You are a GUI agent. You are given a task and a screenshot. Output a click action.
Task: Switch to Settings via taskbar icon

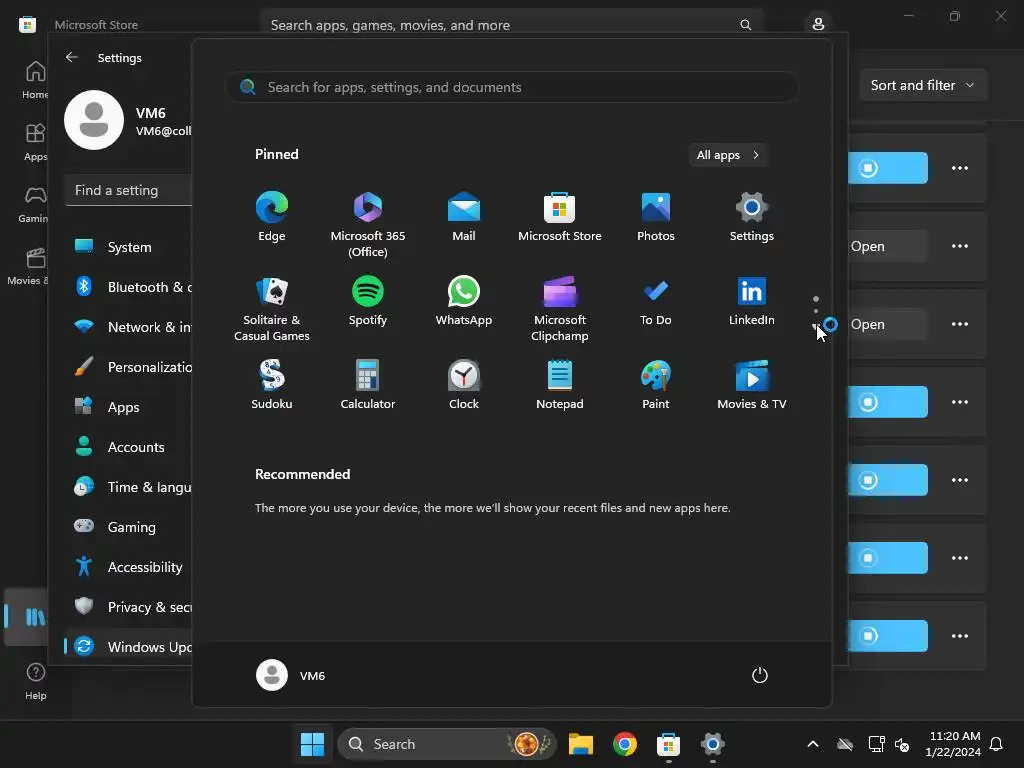[x=712, y=744]
